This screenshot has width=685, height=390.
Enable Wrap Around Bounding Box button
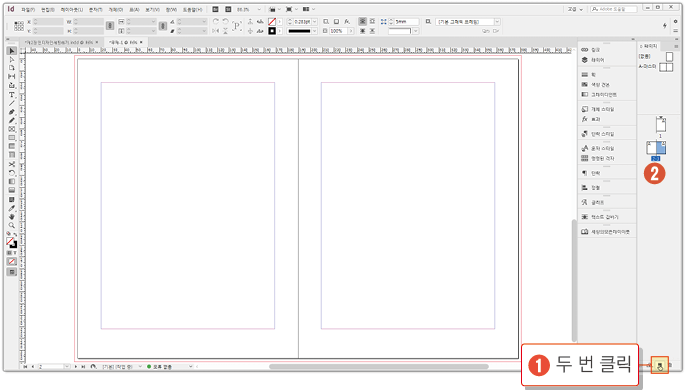point(372,21)
